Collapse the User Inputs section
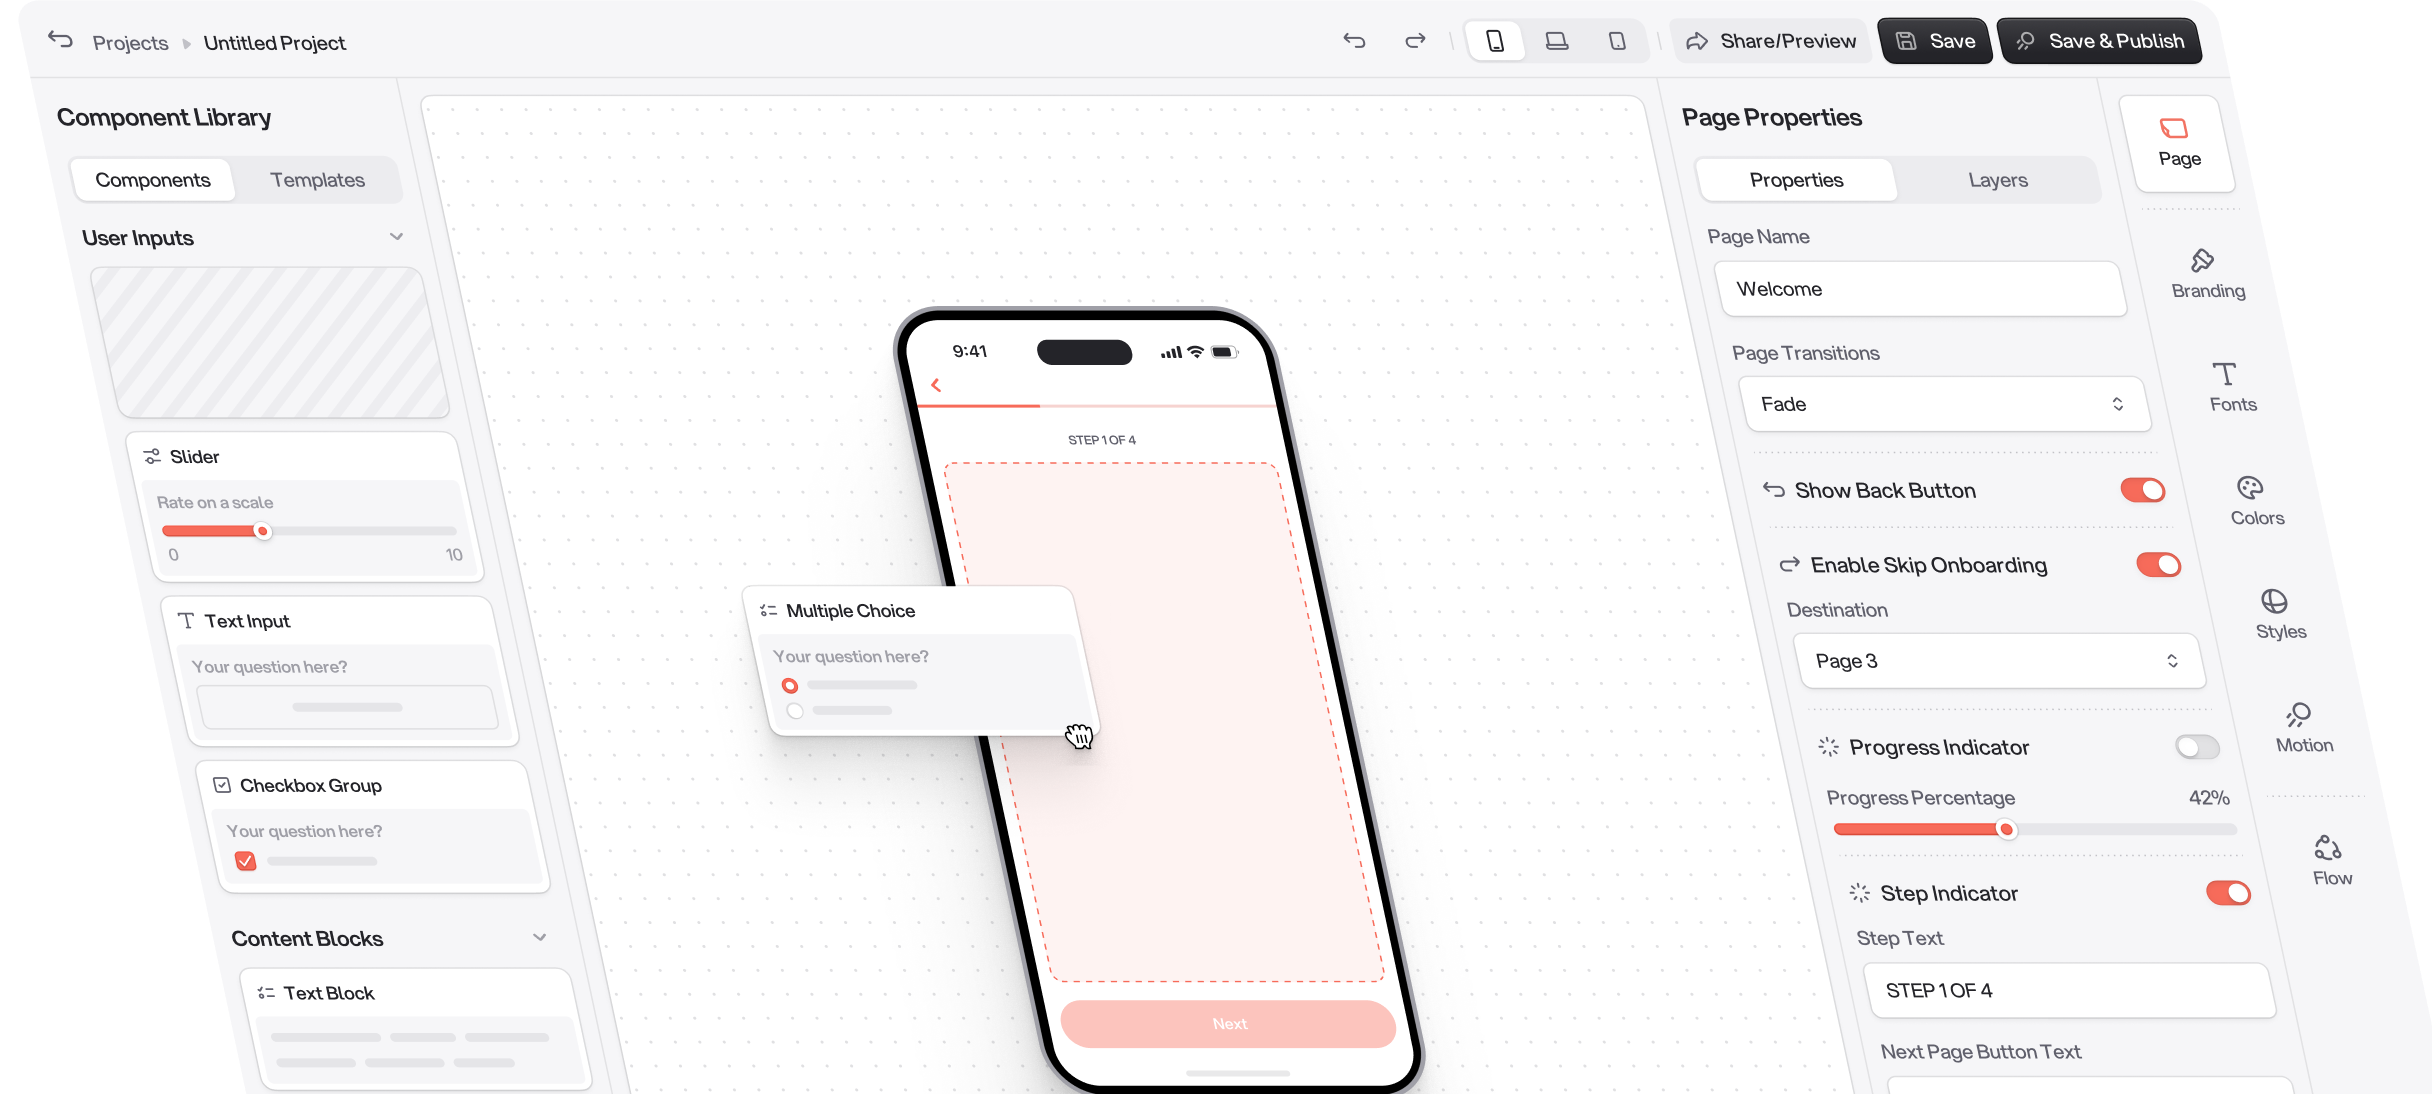The image size is (2432, 1094). [396, 237]
